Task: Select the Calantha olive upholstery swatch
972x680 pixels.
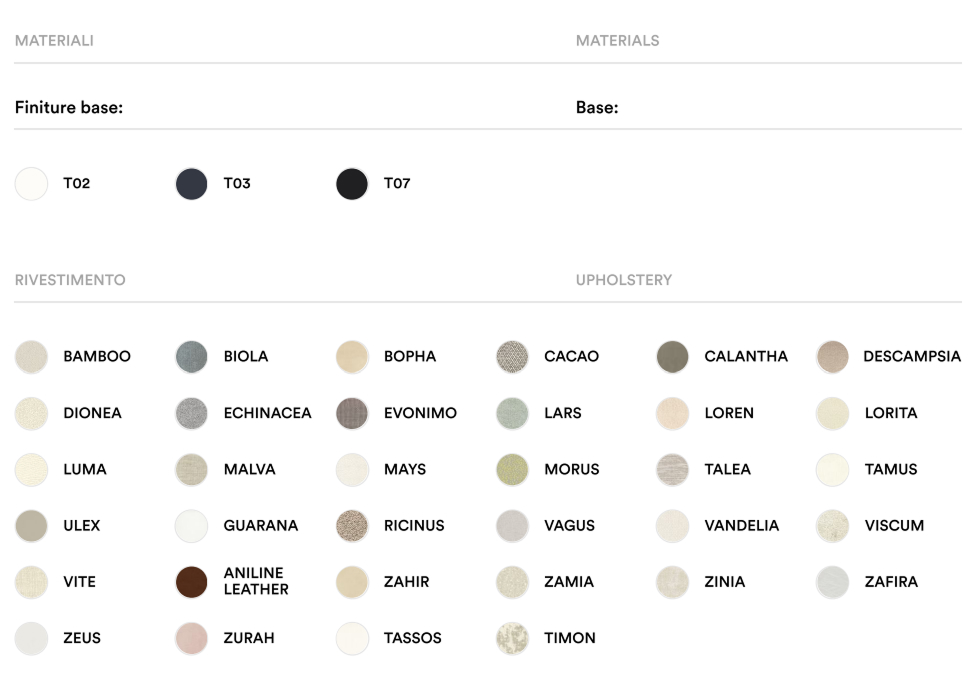Action: (673, 357)
